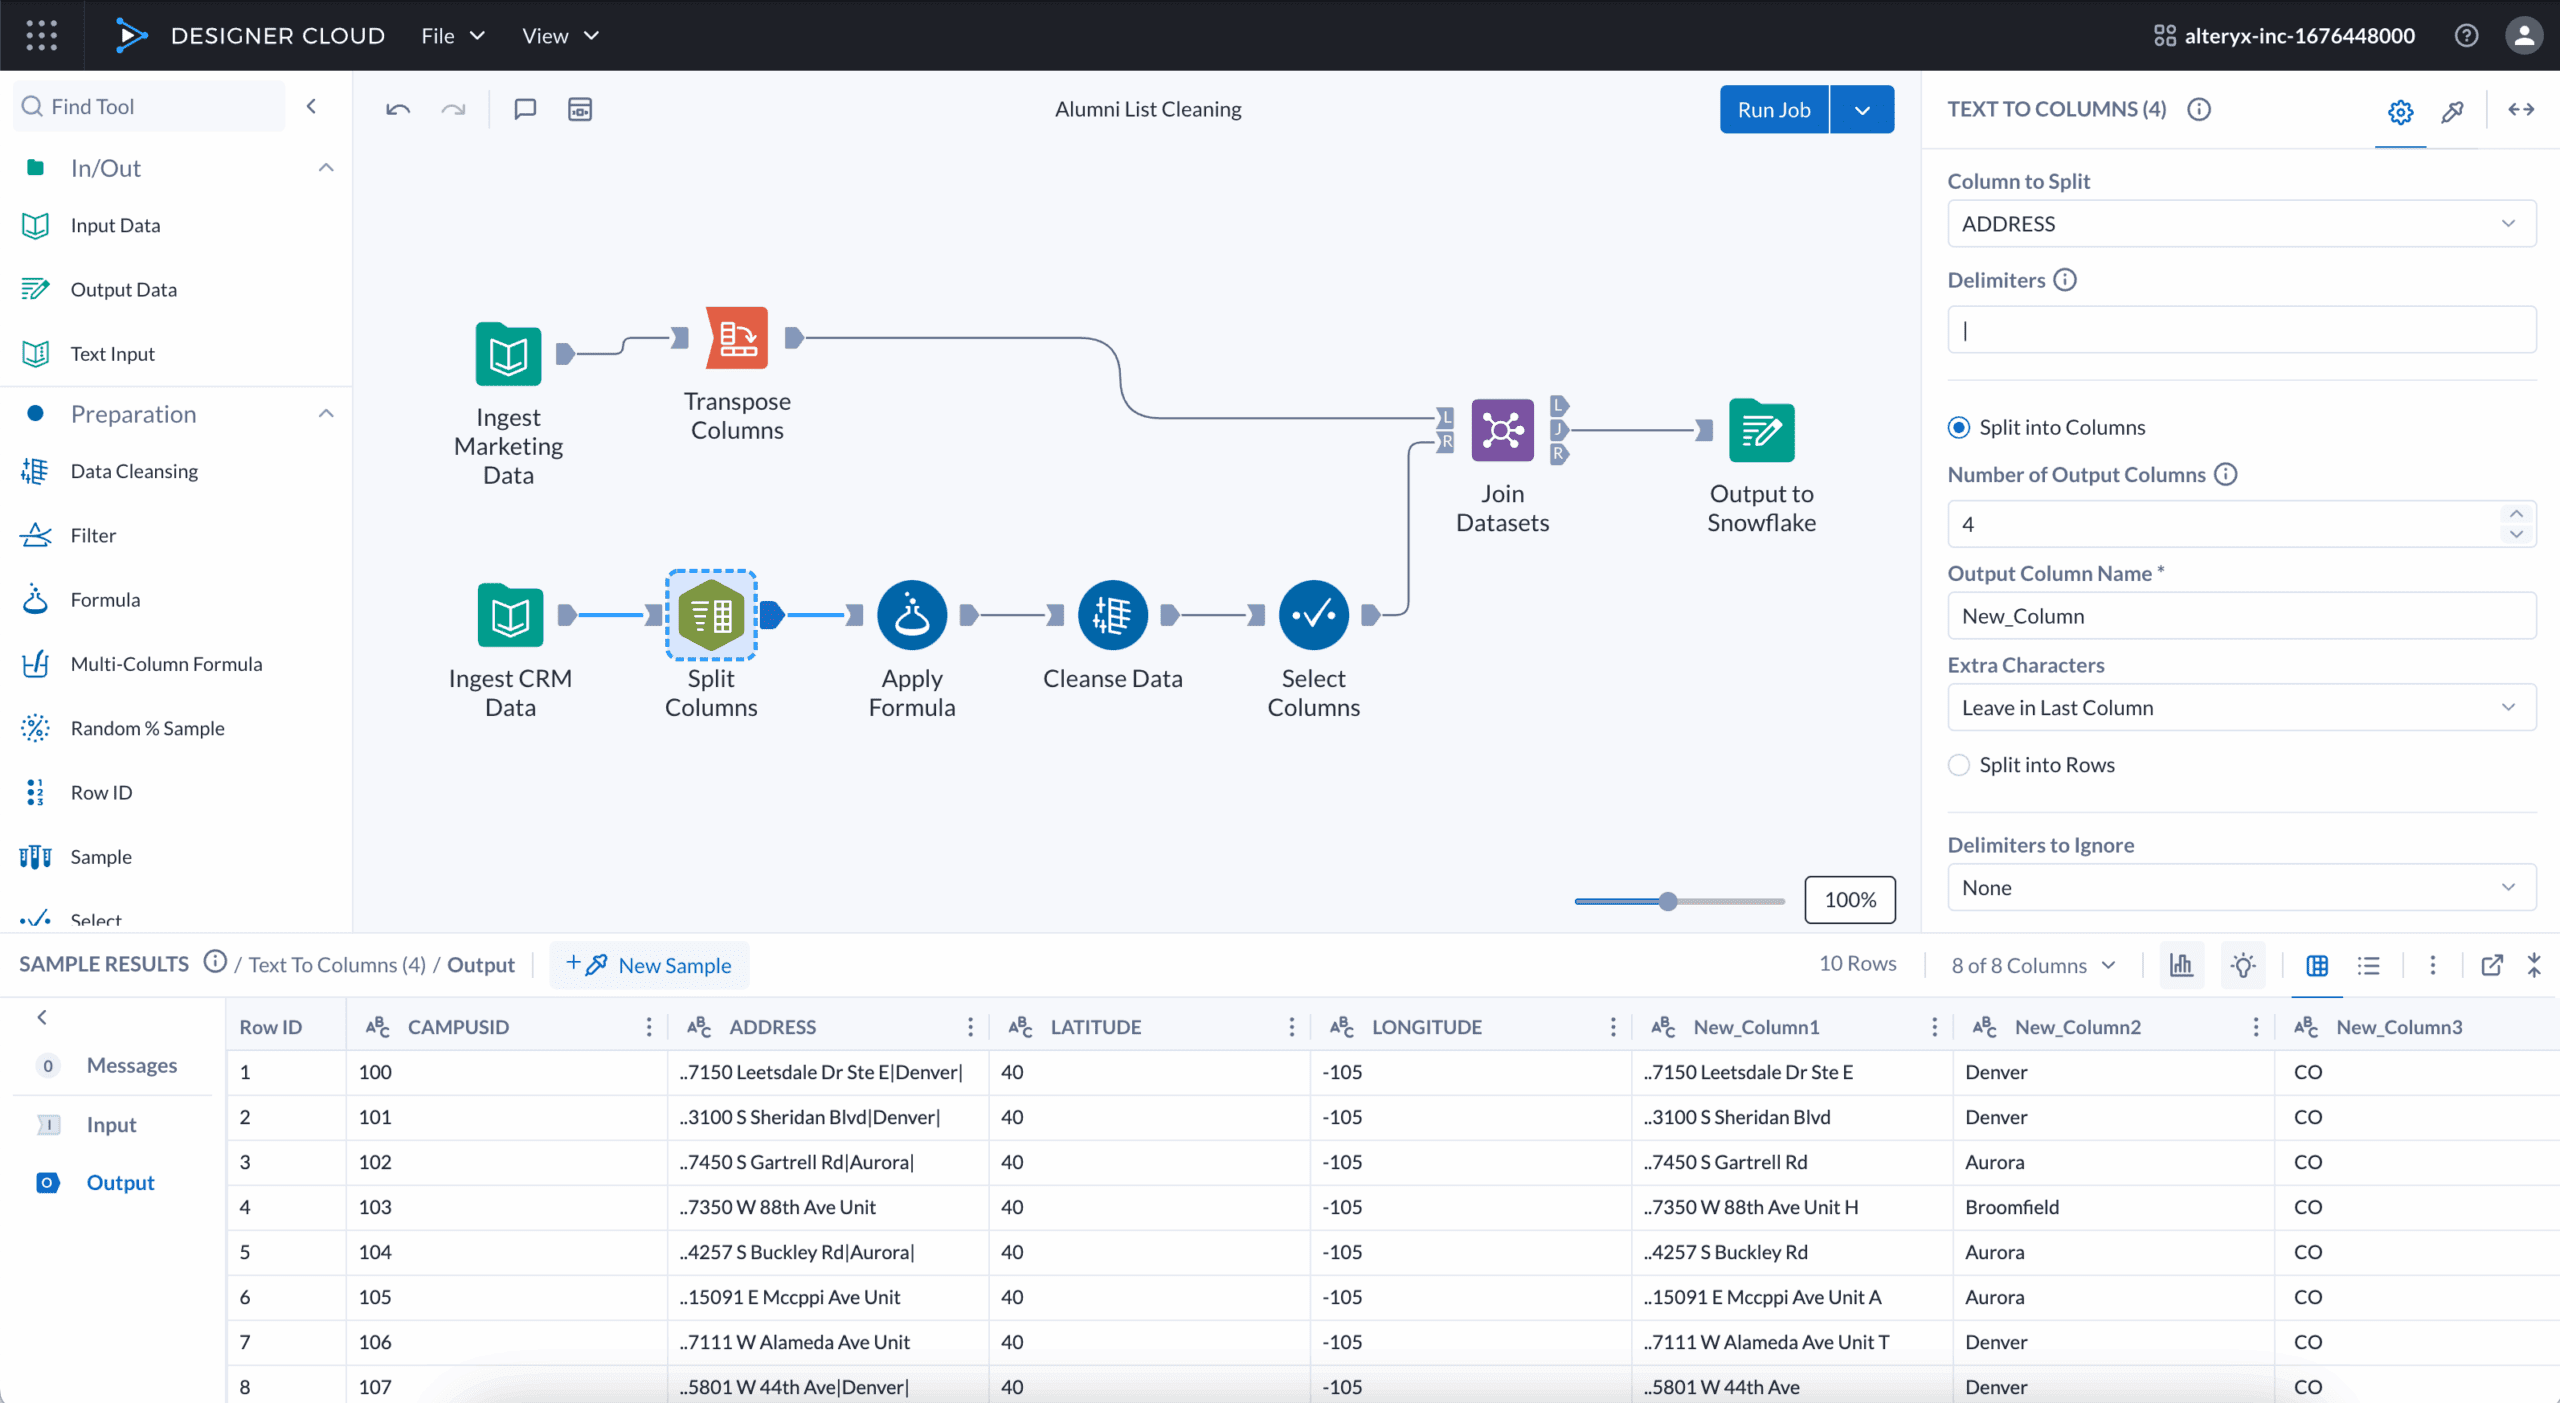The image size is (2560, 1403).
Task: Select the Split into Columns radio button
Action: pos(1958,427)
